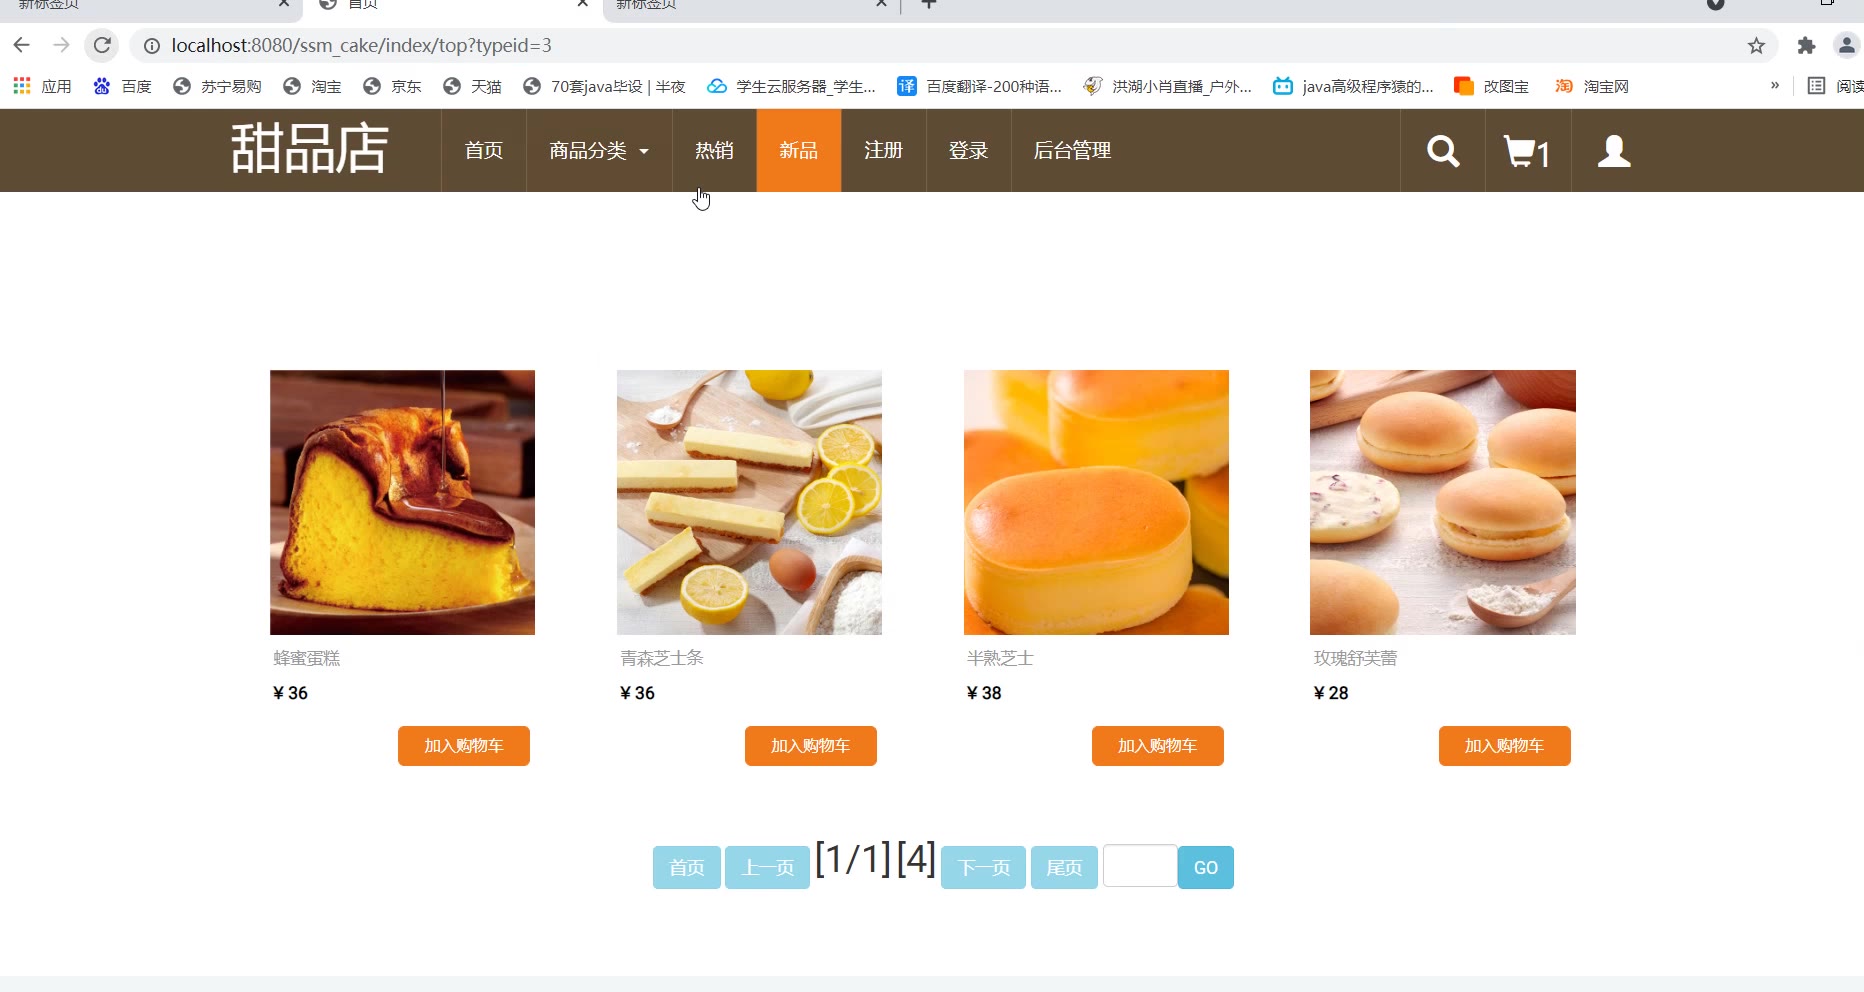Open the 应用 apps grid bookmark

[42, 86]
